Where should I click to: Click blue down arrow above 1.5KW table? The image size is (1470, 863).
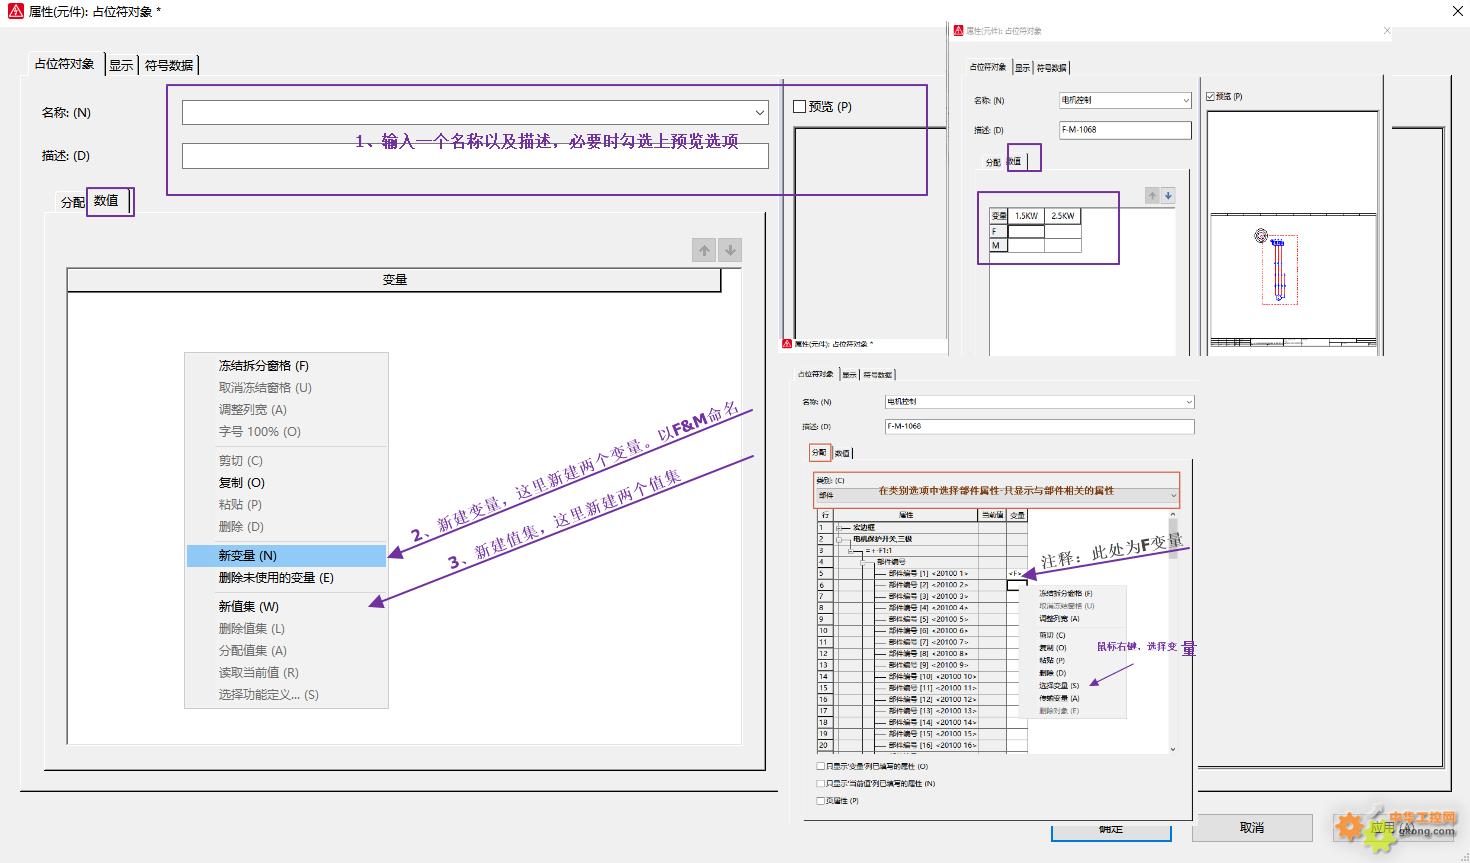[1168, 196]
